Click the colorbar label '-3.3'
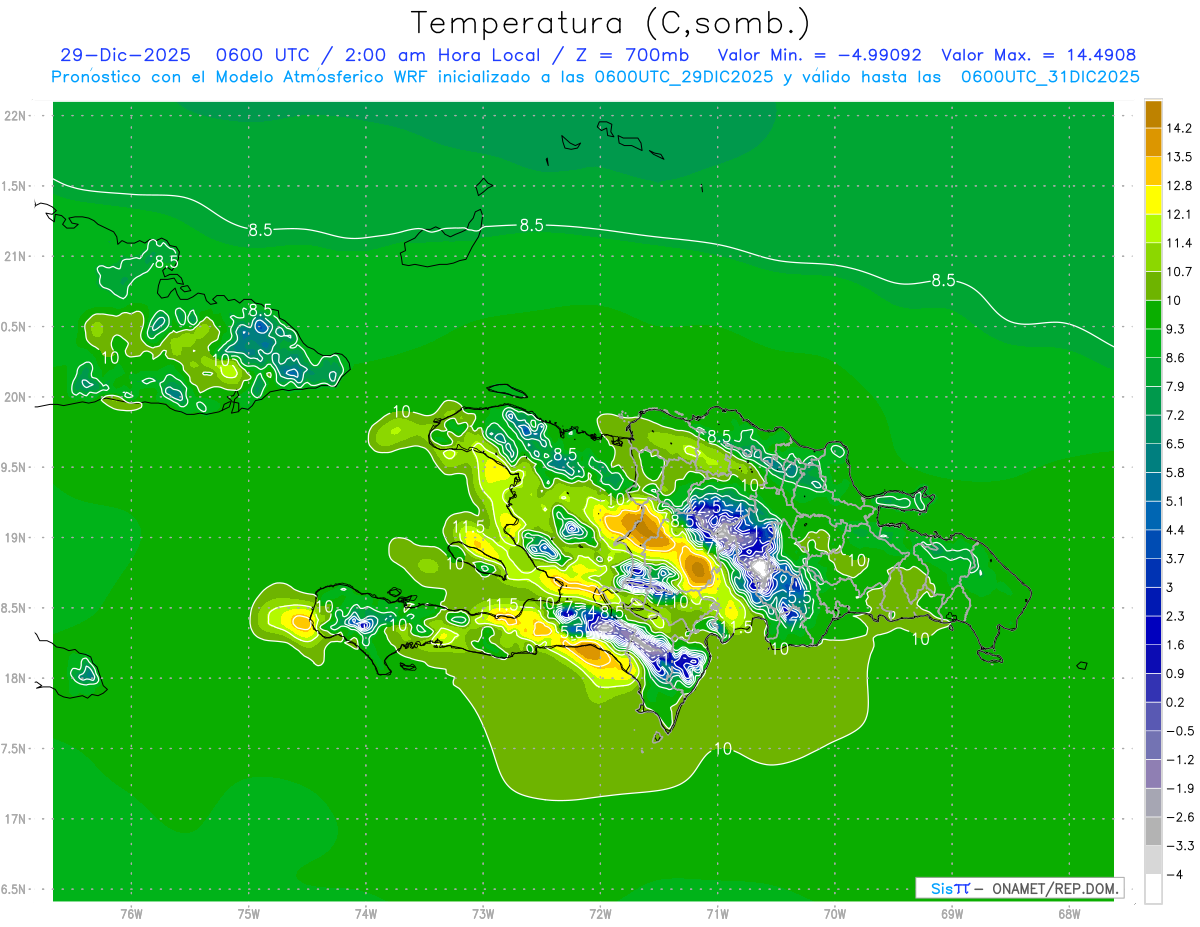1200x927 pixels. [1180, 846]
